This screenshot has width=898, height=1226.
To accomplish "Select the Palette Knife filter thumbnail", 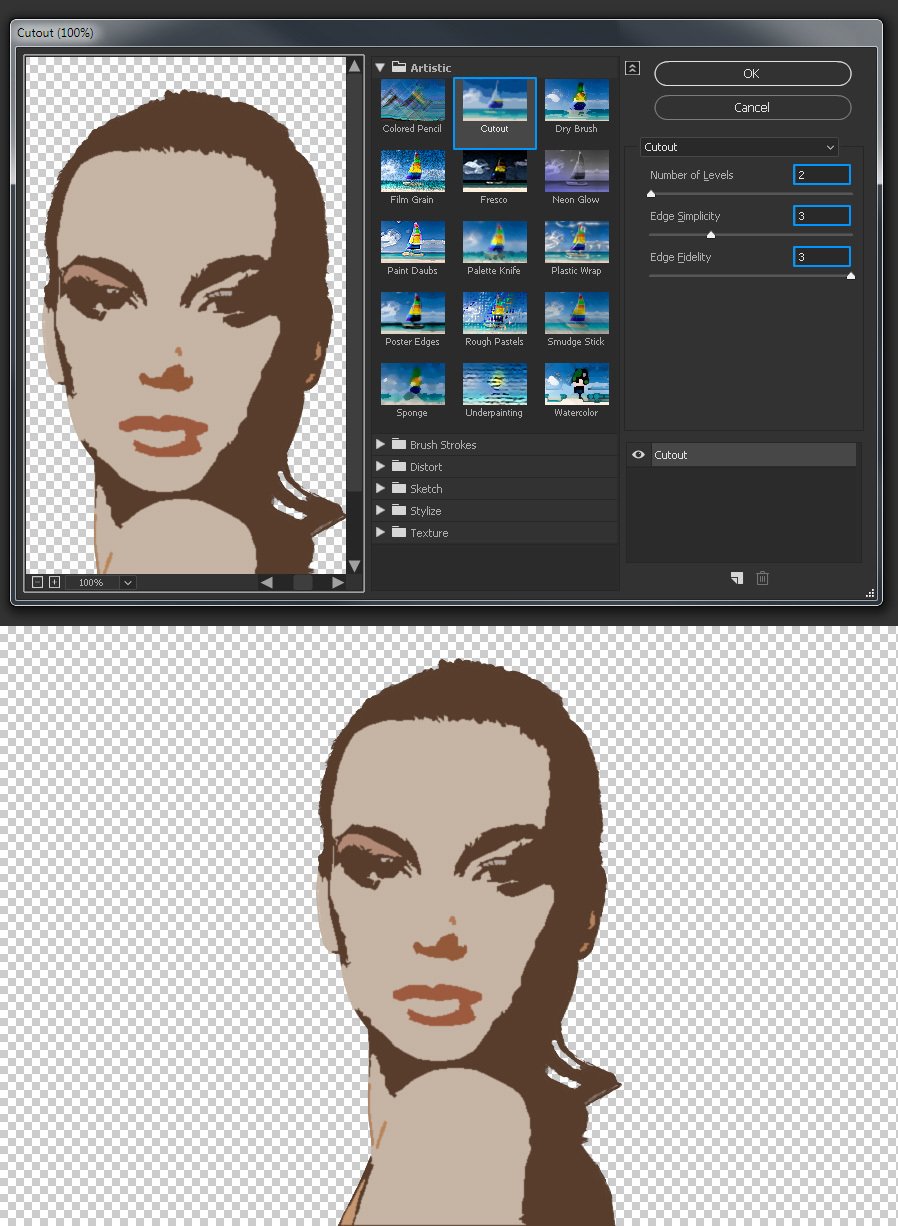I will (494, 242).
